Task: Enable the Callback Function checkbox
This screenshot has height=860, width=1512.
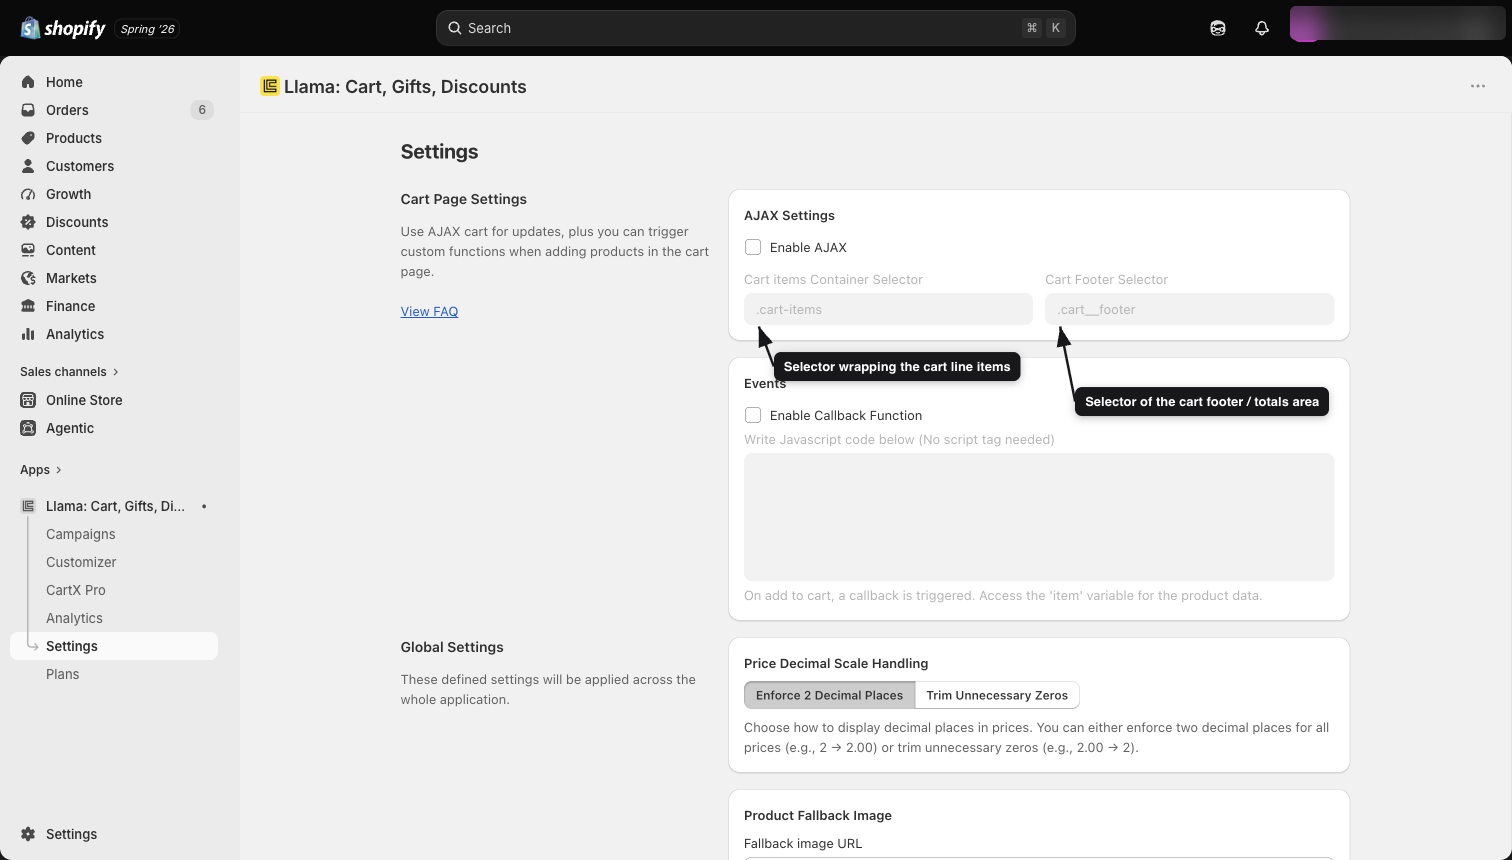Action: (x=753, y=415)
